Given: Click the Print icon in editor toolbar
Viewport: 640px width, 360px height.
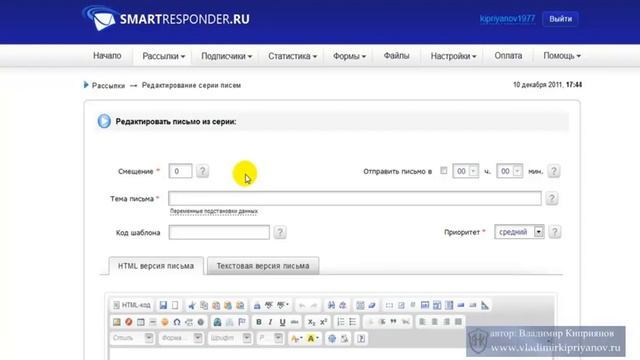Looking at the screenshot, I should click(257, 305).
